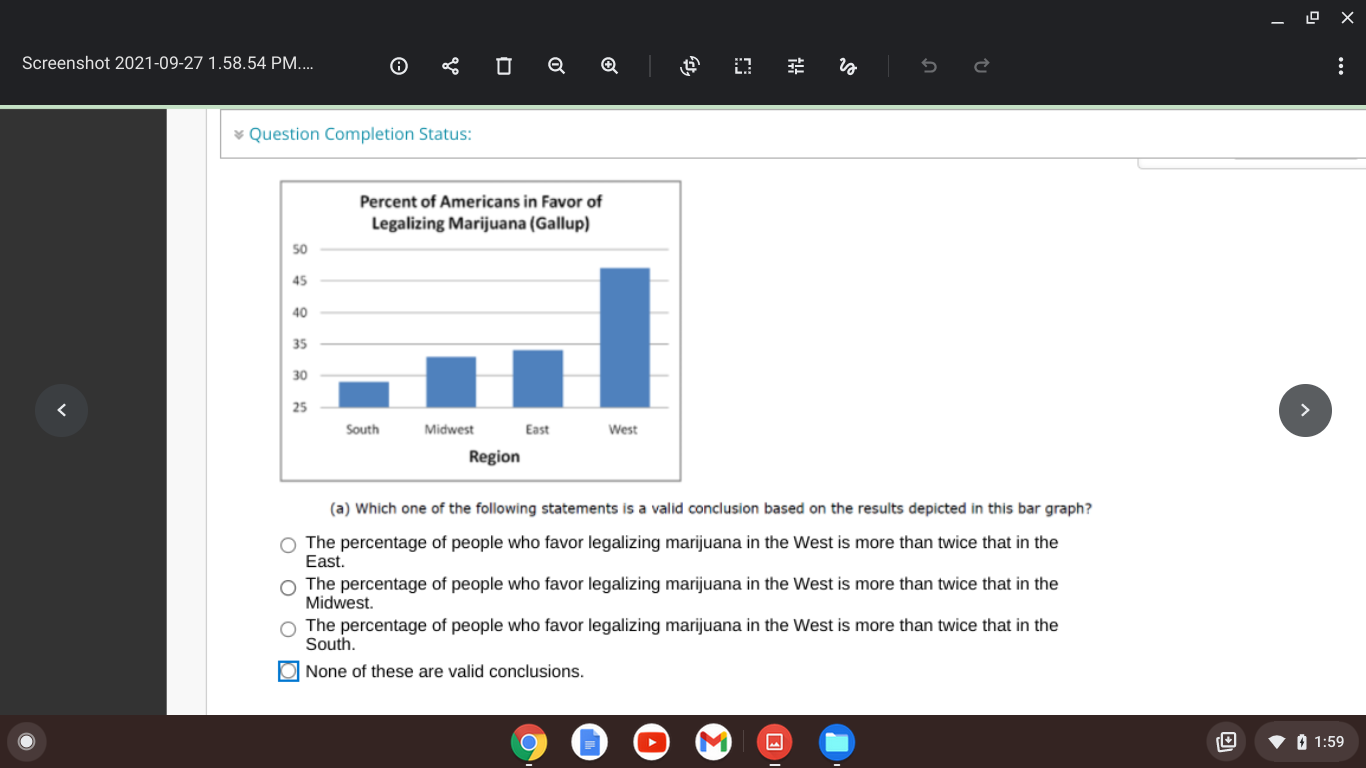The height and width of the screenshot is (768, 1366).
Task: Select the radio button for the East statement
Action: point(287,545)
